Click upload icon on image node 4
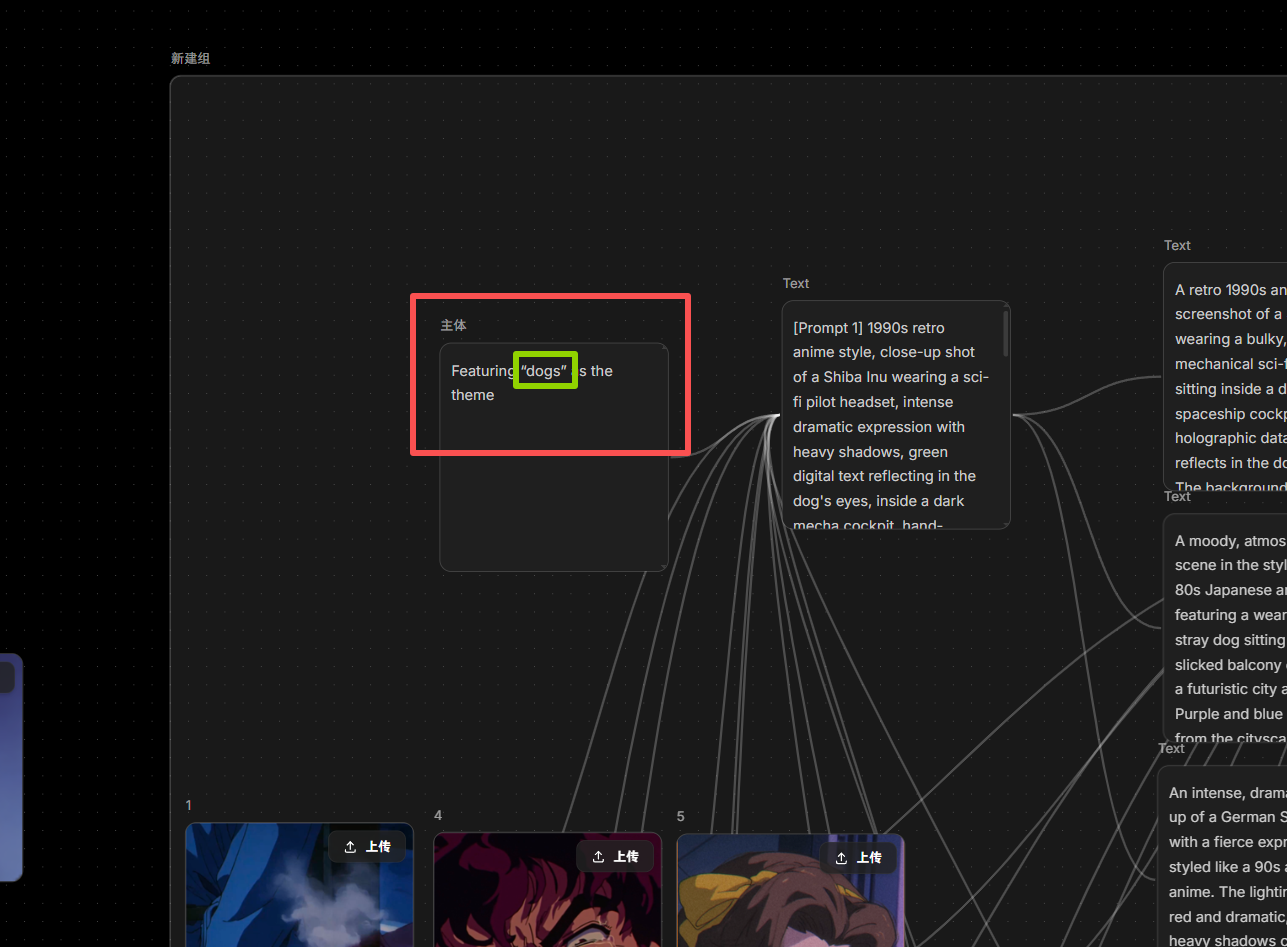This screenshot has height=947, width=1287. [598, 857]
